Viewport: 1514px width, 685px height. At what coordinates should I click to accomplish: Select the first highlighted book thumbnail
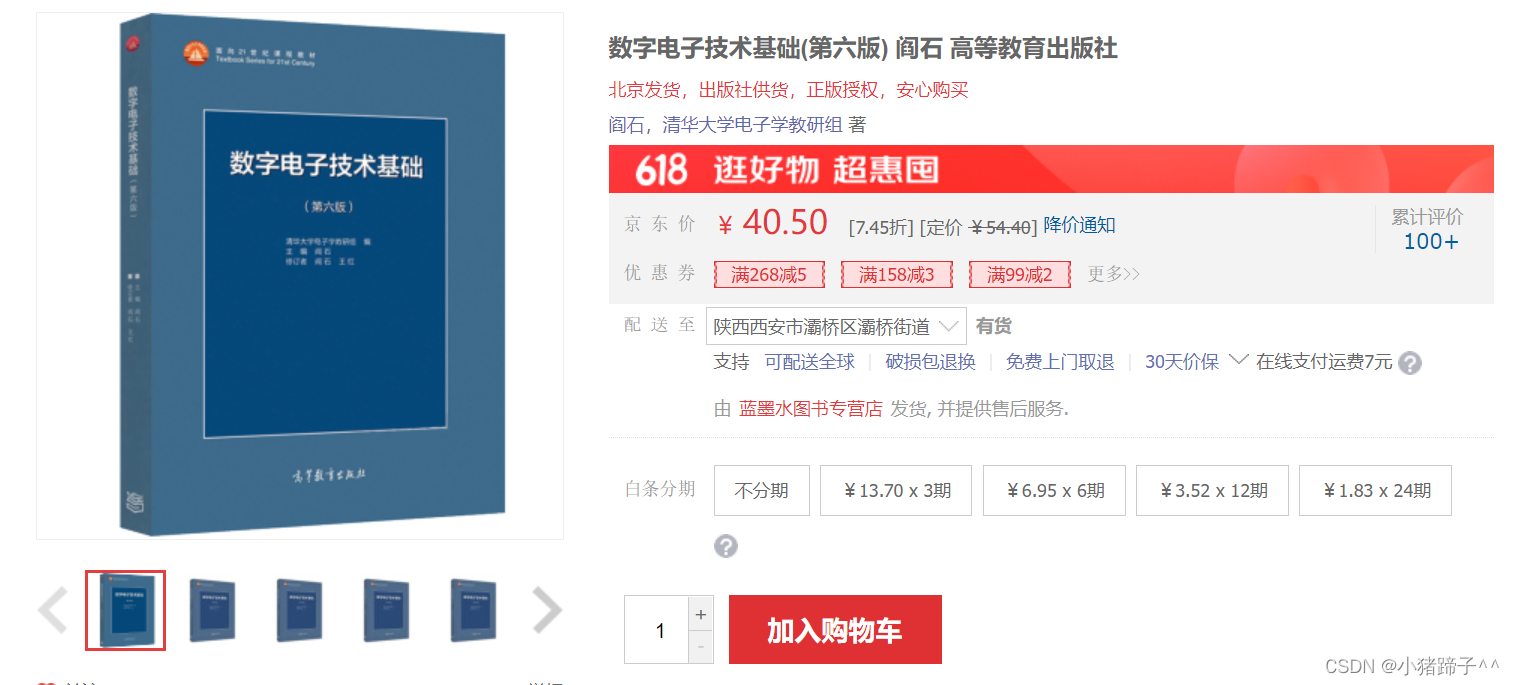pos(125,610)
